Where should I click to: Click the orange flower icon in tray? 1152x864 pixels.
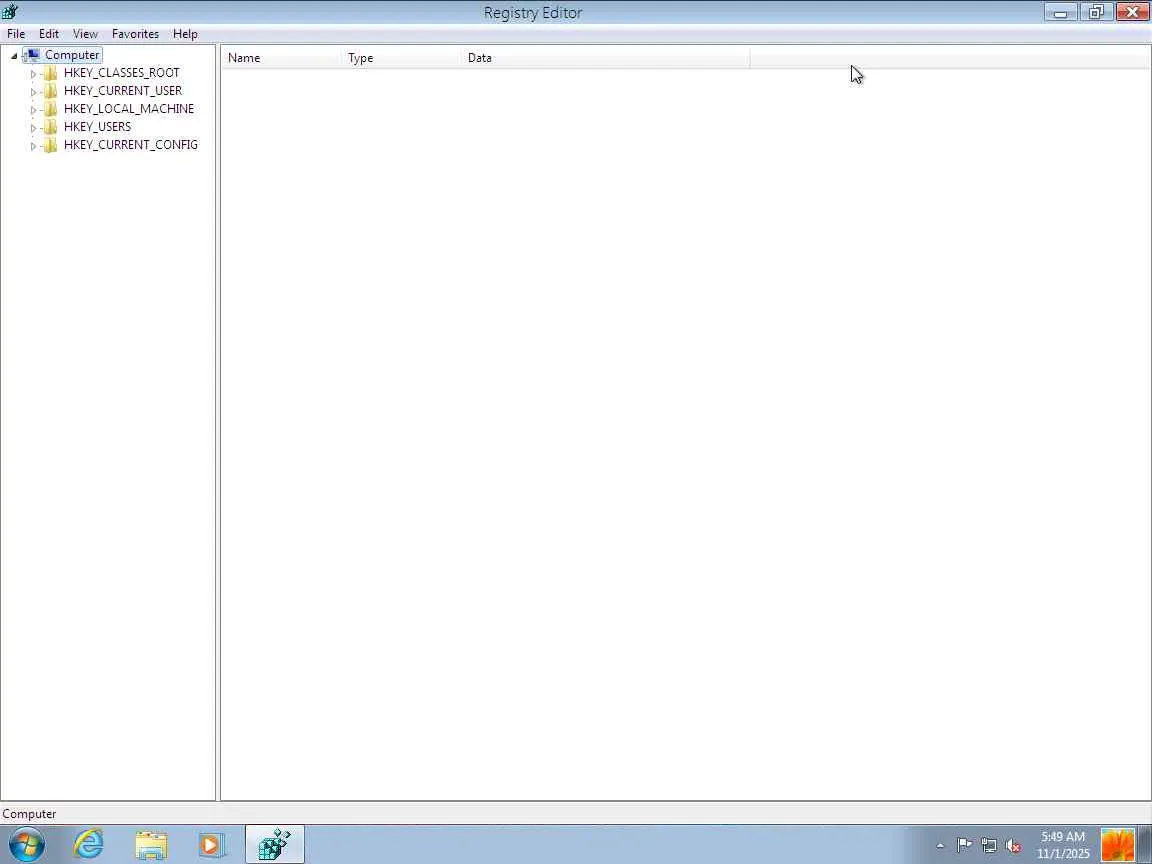pos(1117,845)
